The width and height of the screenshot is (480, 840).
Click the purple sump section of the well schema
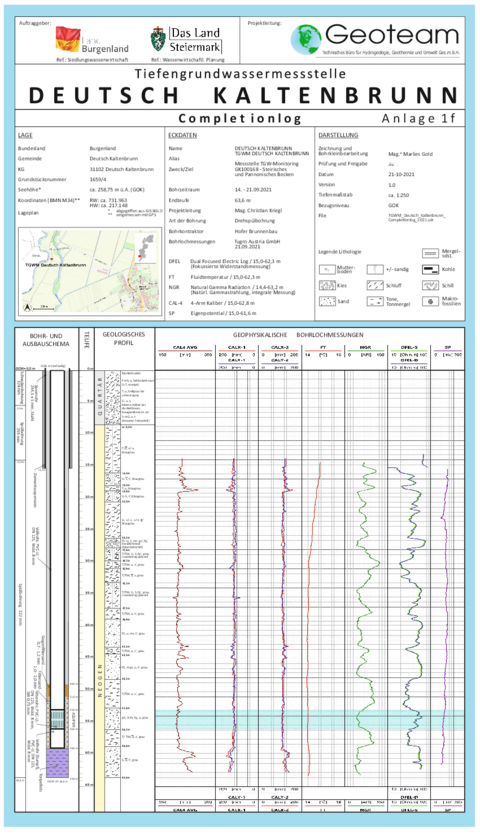57,762
